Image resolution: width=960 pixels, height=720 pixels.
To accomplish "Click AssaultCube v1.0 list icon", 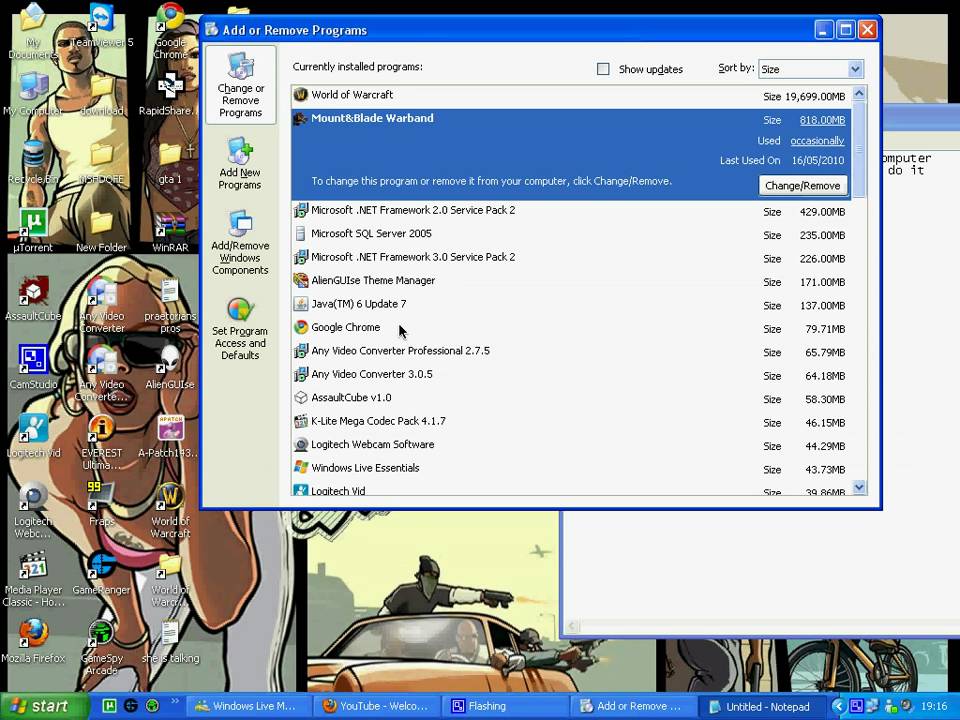I will (x=301, y=398).
